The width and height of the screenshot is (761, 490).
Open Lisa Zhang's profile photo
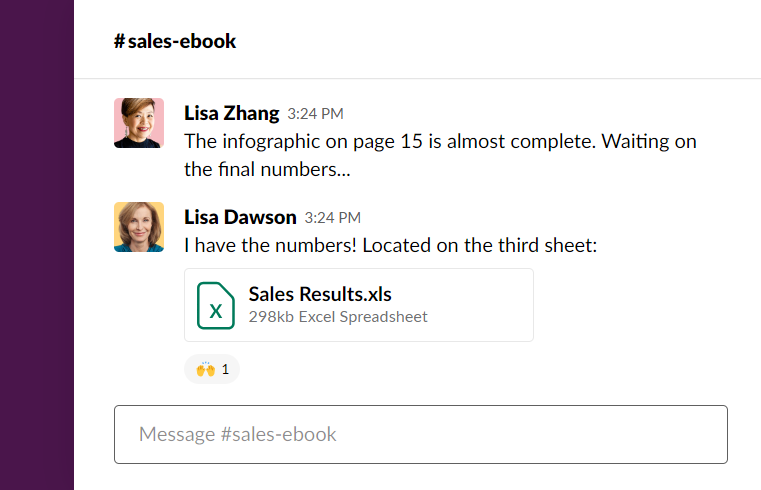(139, 123)
